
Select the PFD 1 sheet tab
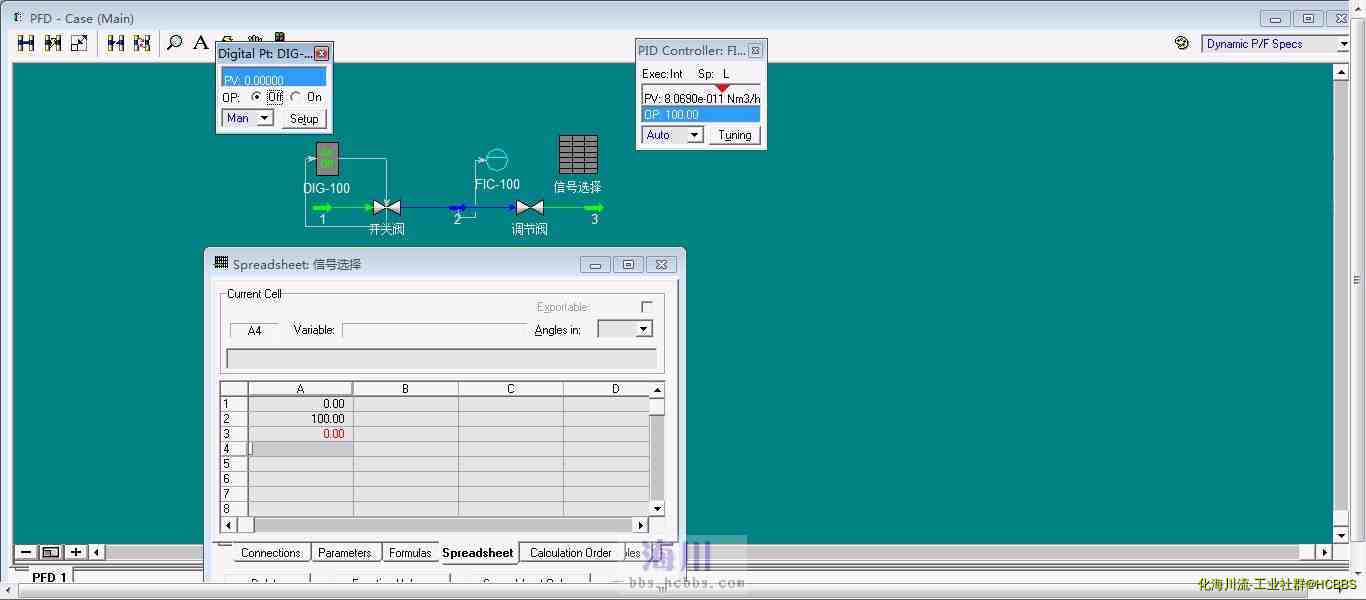[50, 577]
